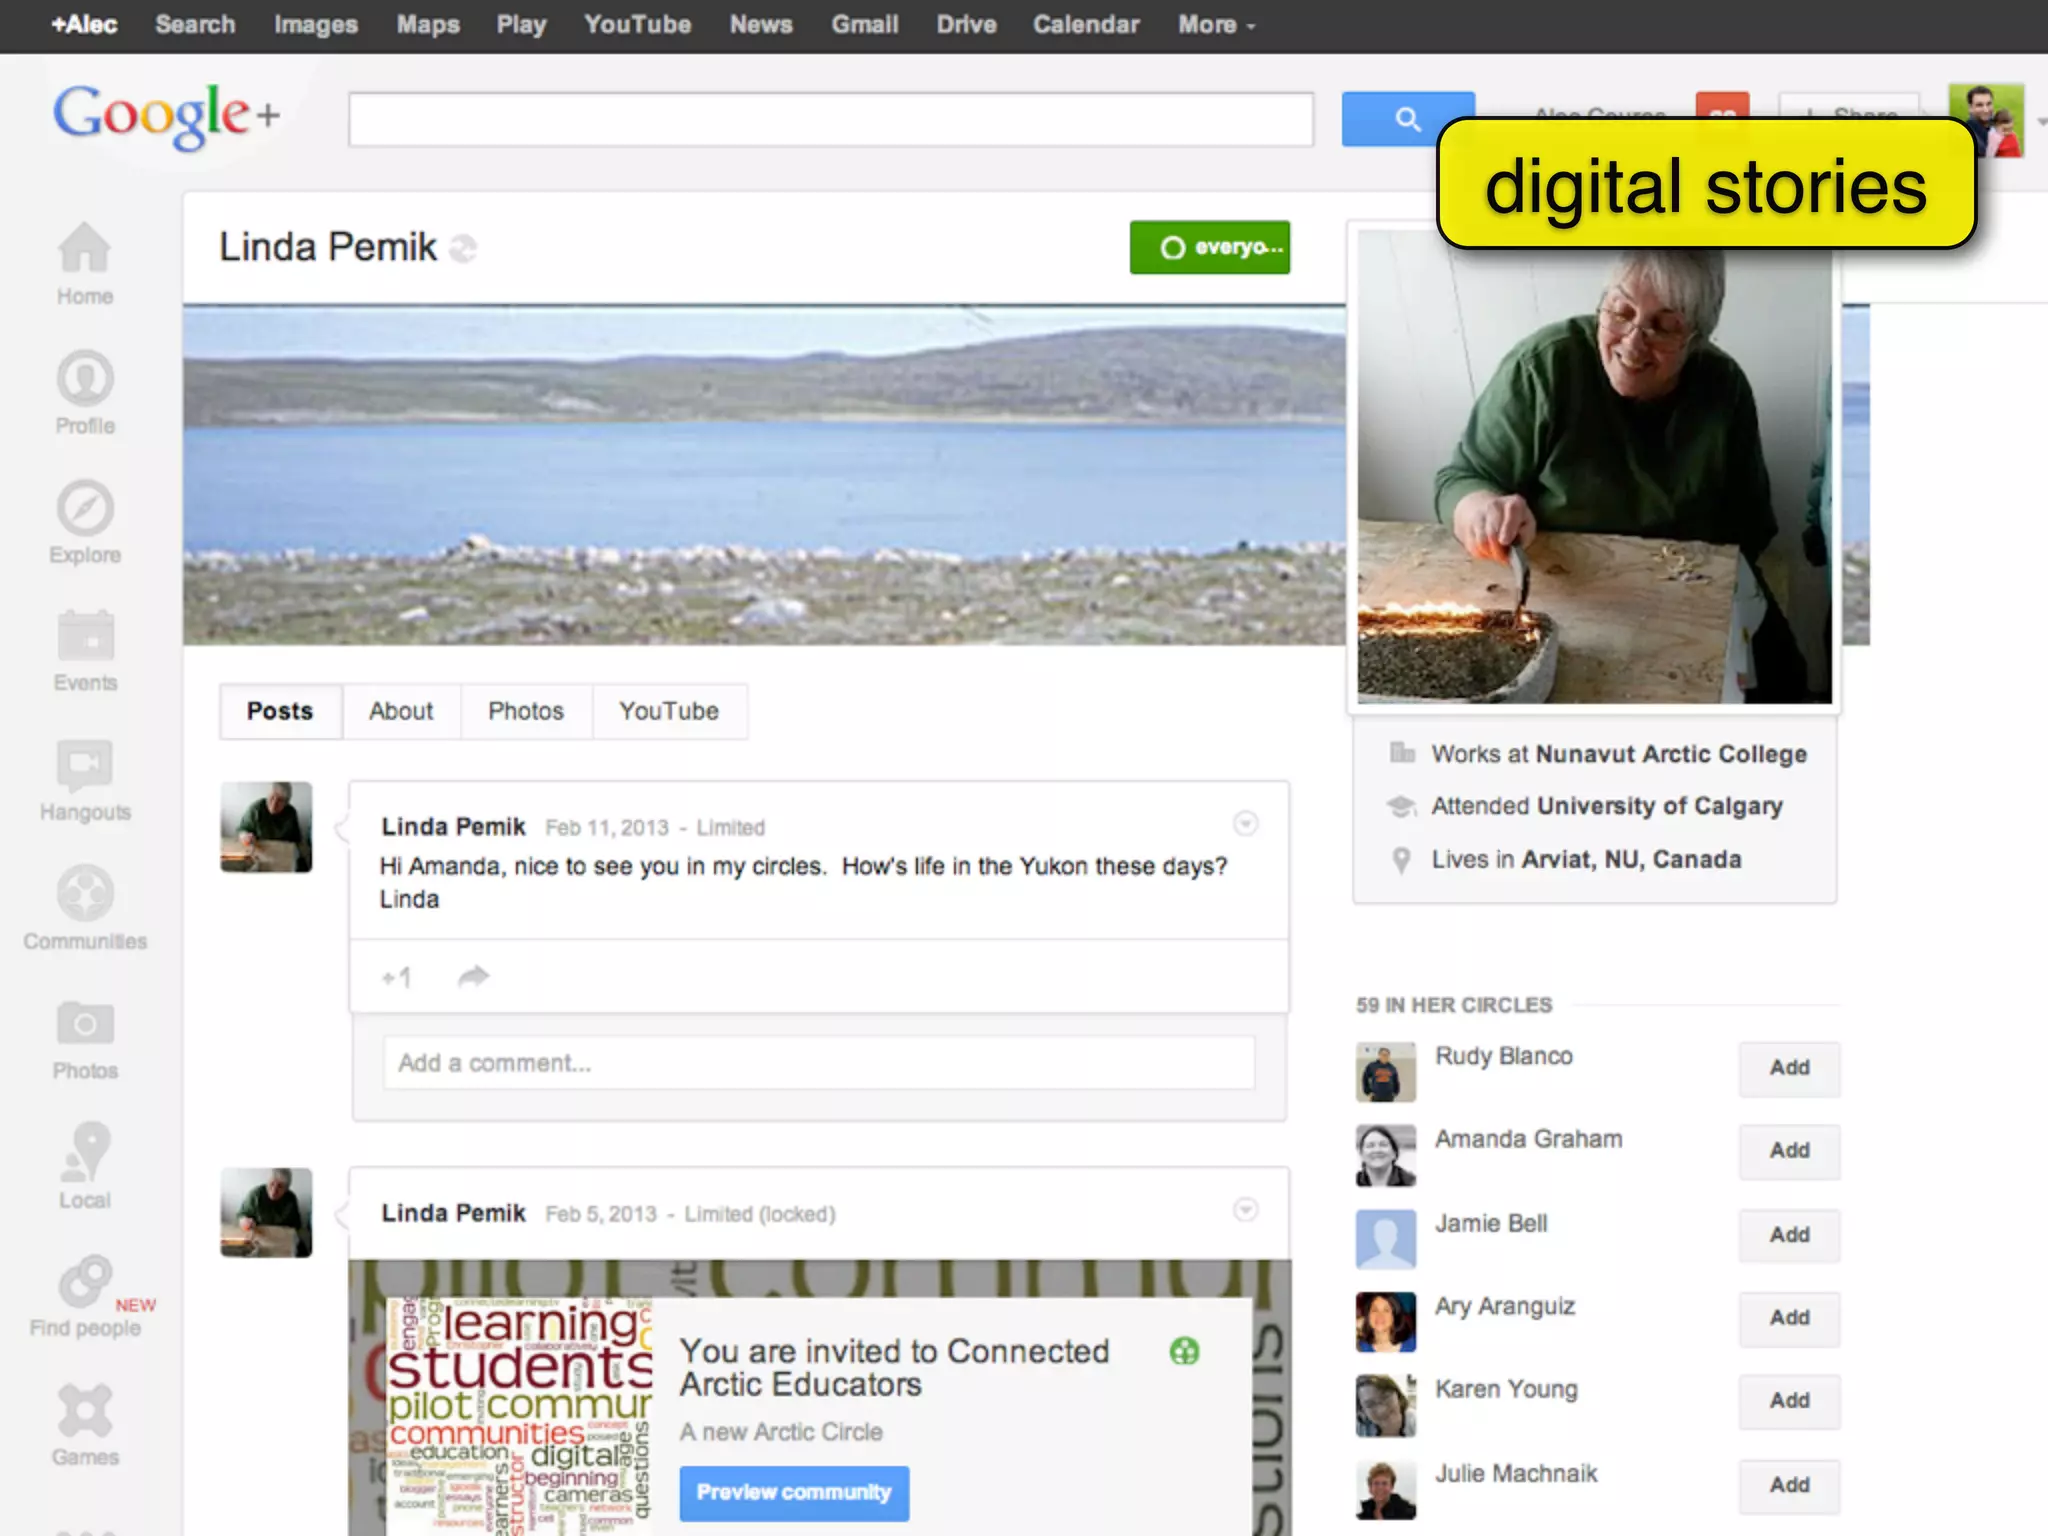
Task: Open options dropdown on Feb 5 post
Action: click(1245, 1210)
